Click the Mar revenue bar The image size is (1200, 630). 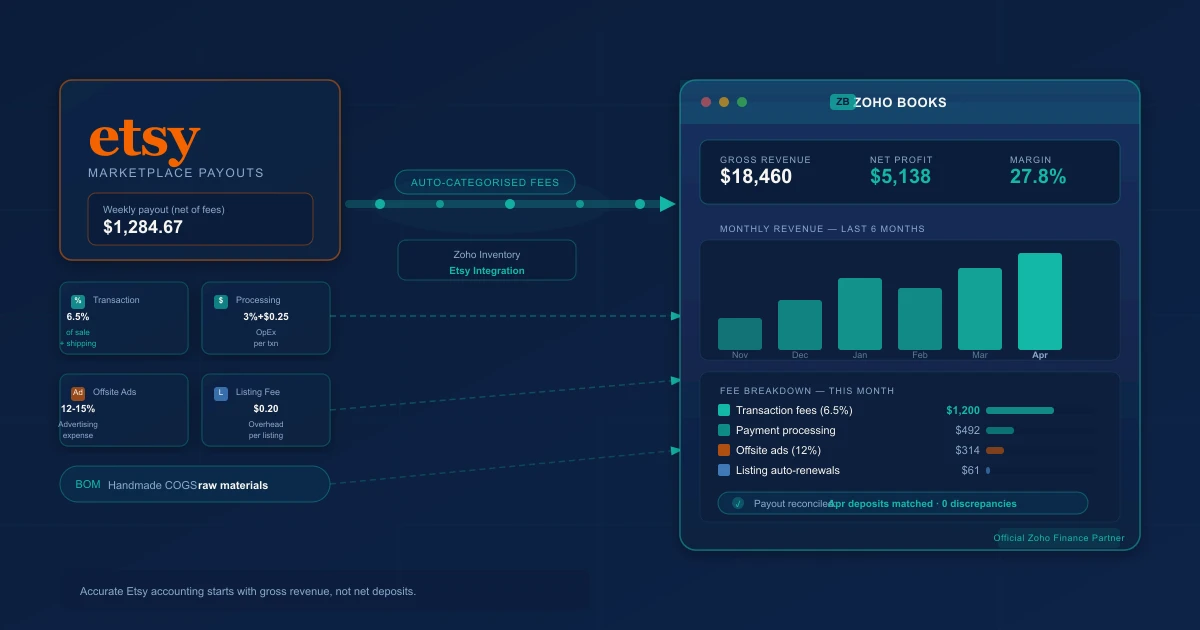(x=980, y=309)
